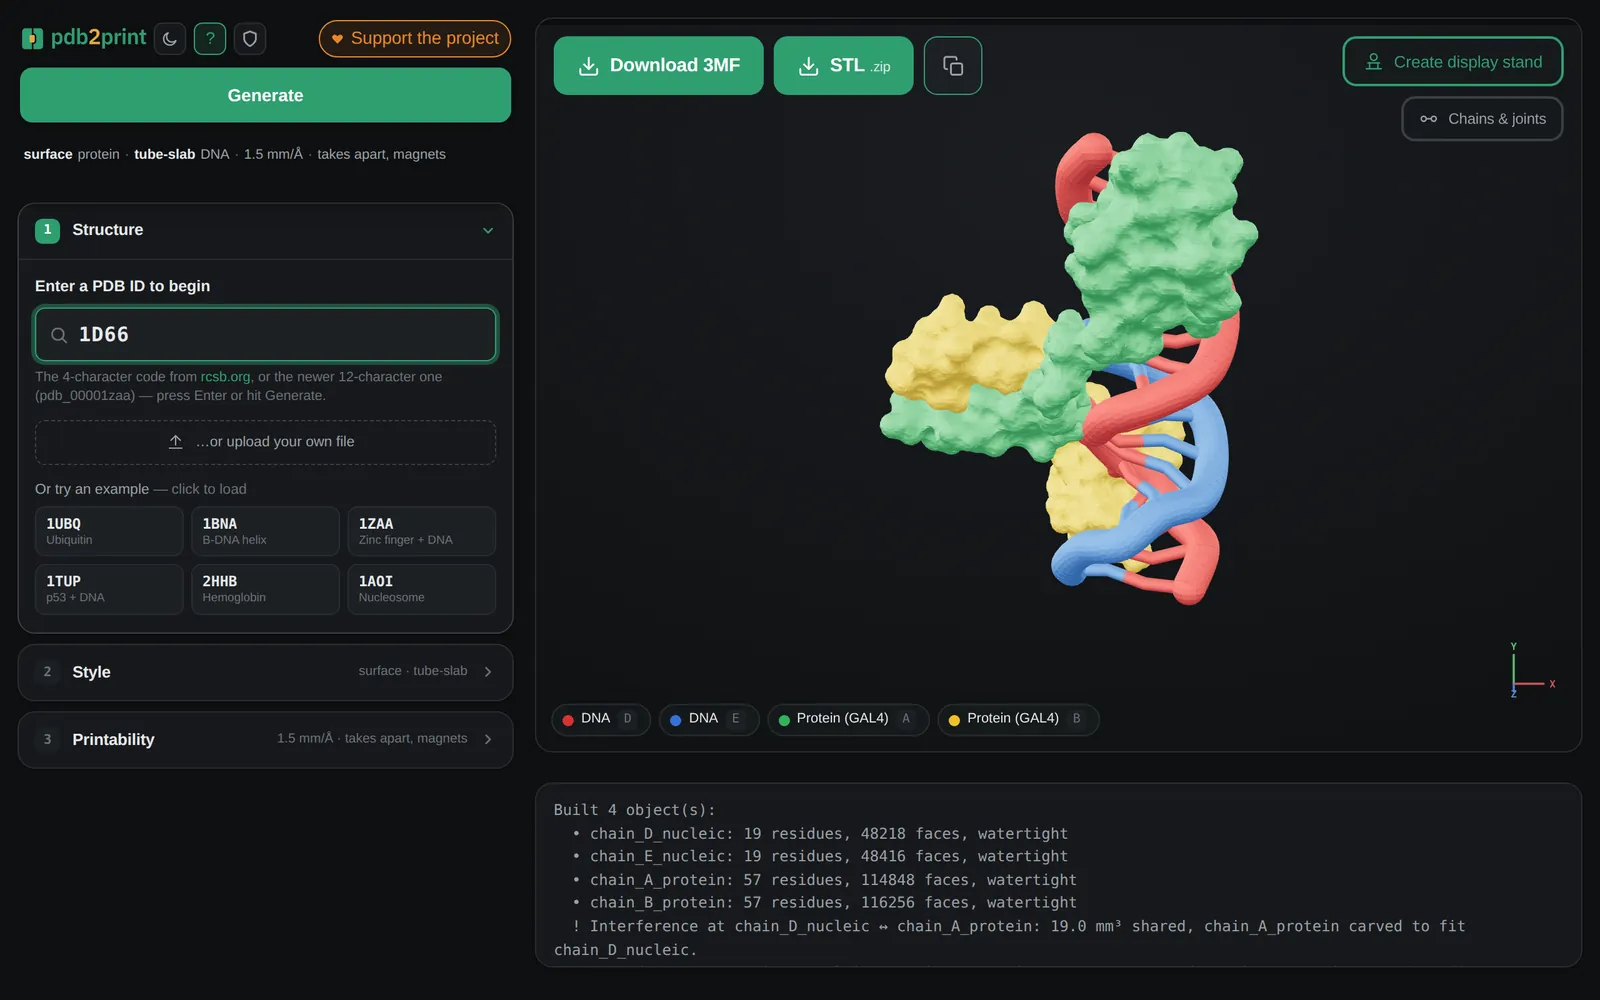The width and height of the screenshot is (1600, 1000).
Task: Toggle Protein (GAL4) chain A chip
Action: pos(848,719)
